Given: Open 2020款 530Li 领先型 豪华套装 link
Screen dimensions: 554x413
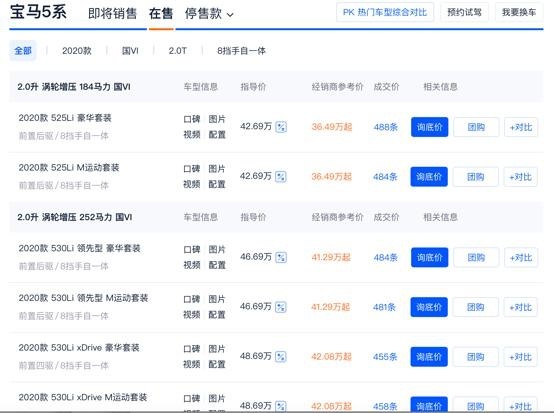Looking at the screenshot, I should 79,248.
